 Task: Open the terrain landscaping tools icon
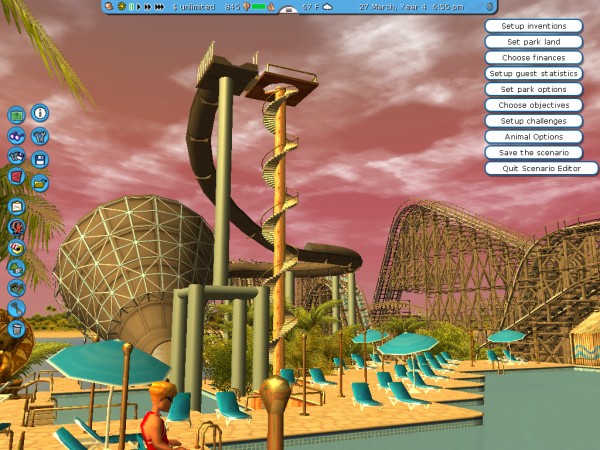(16, 288)
